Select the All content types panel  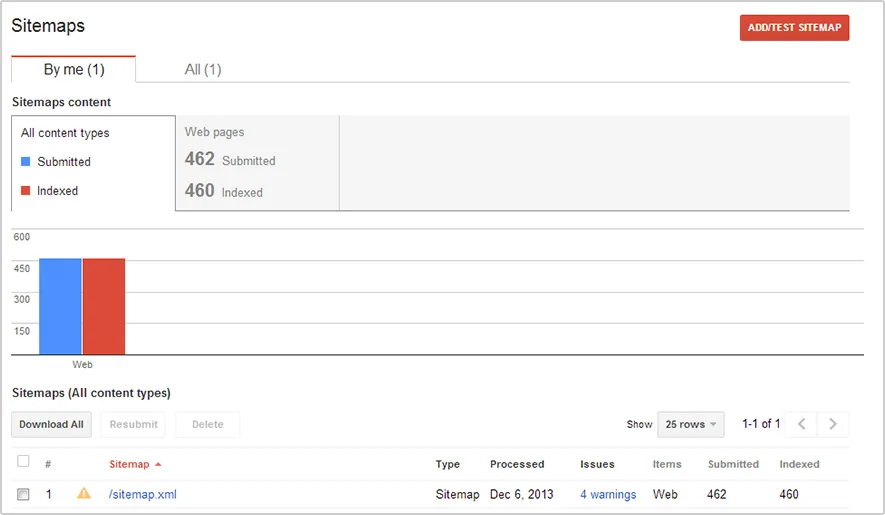pos(93,162)
